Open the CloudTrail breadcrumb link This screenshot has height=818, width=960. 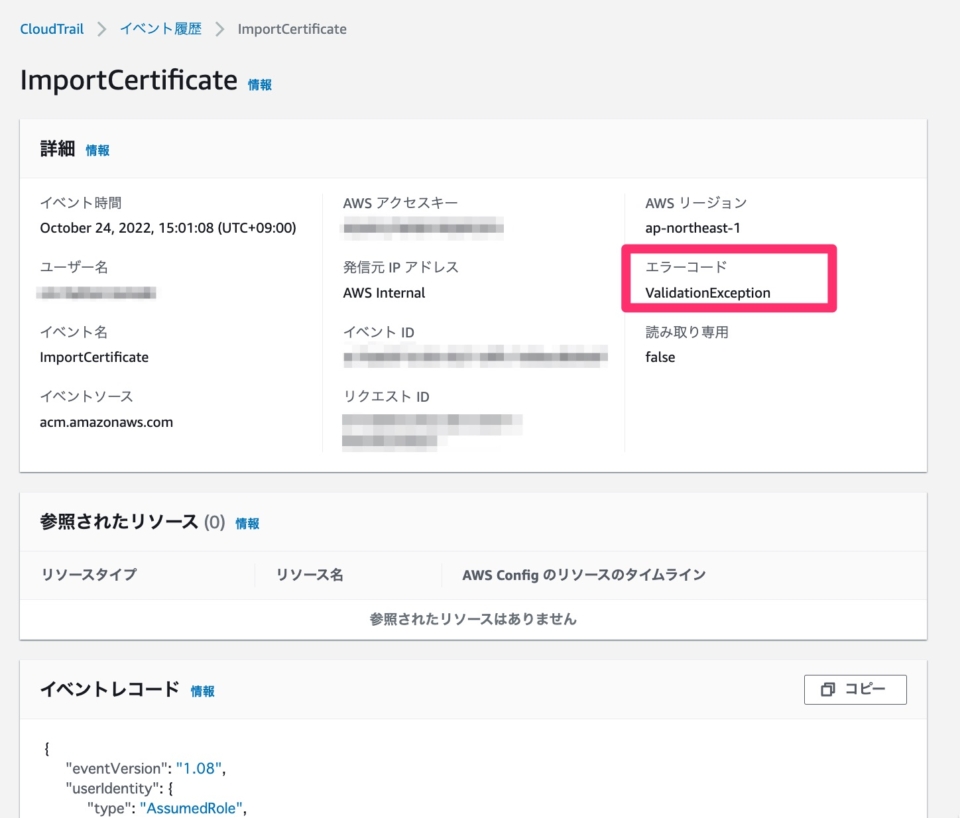click(x=51, y=29)
